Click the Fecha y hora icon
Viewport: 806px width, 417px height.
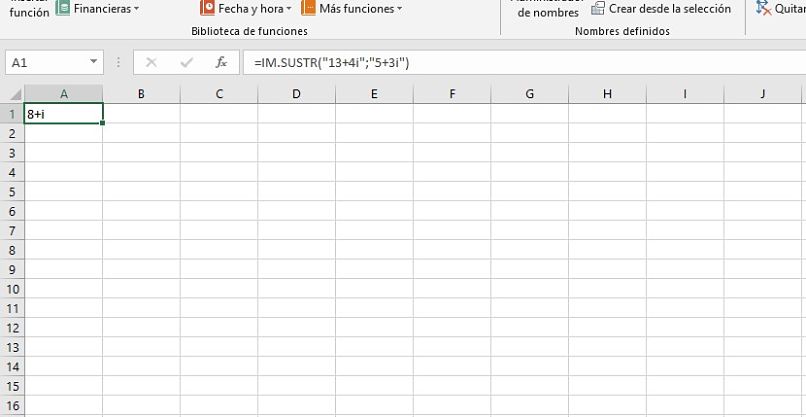(x=208, y=8)
